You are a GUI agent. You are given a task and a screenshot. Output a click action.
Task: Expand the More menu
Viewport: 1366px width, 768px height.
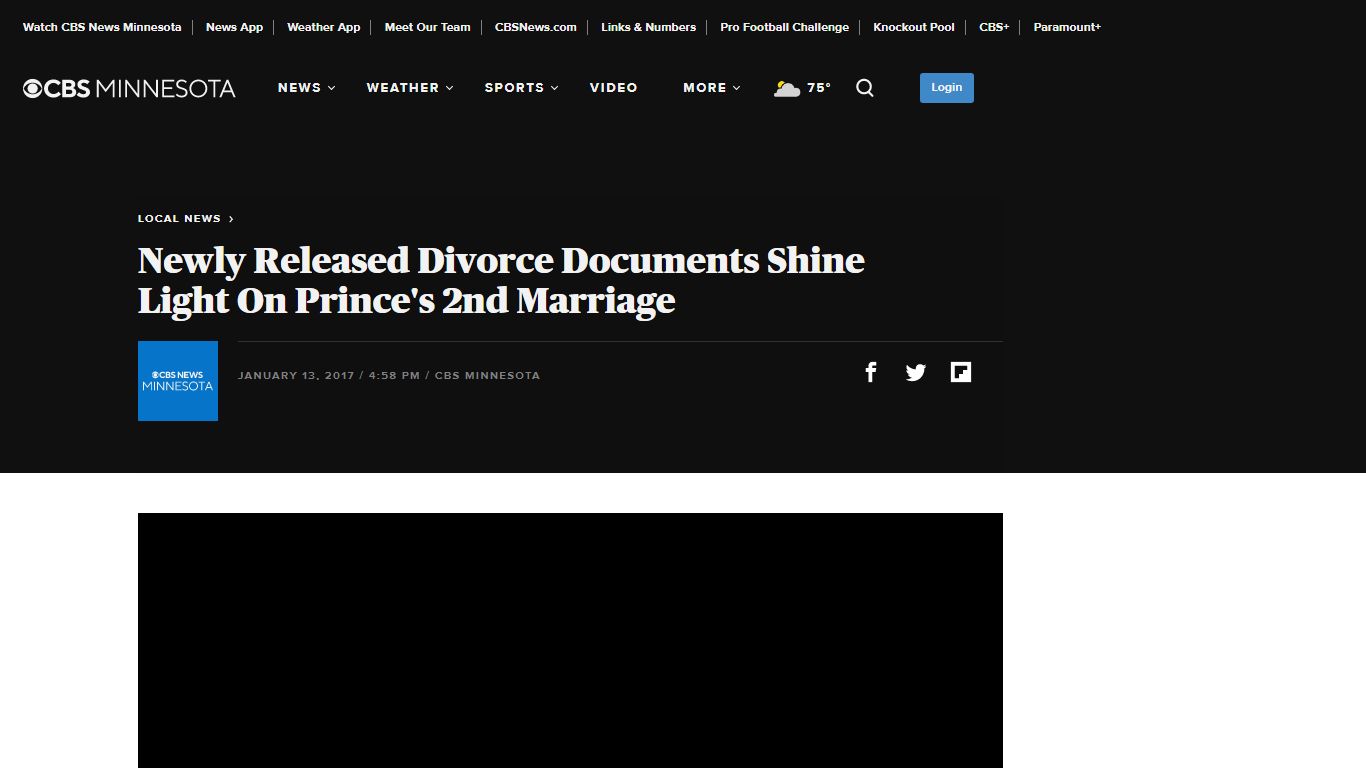712,88
